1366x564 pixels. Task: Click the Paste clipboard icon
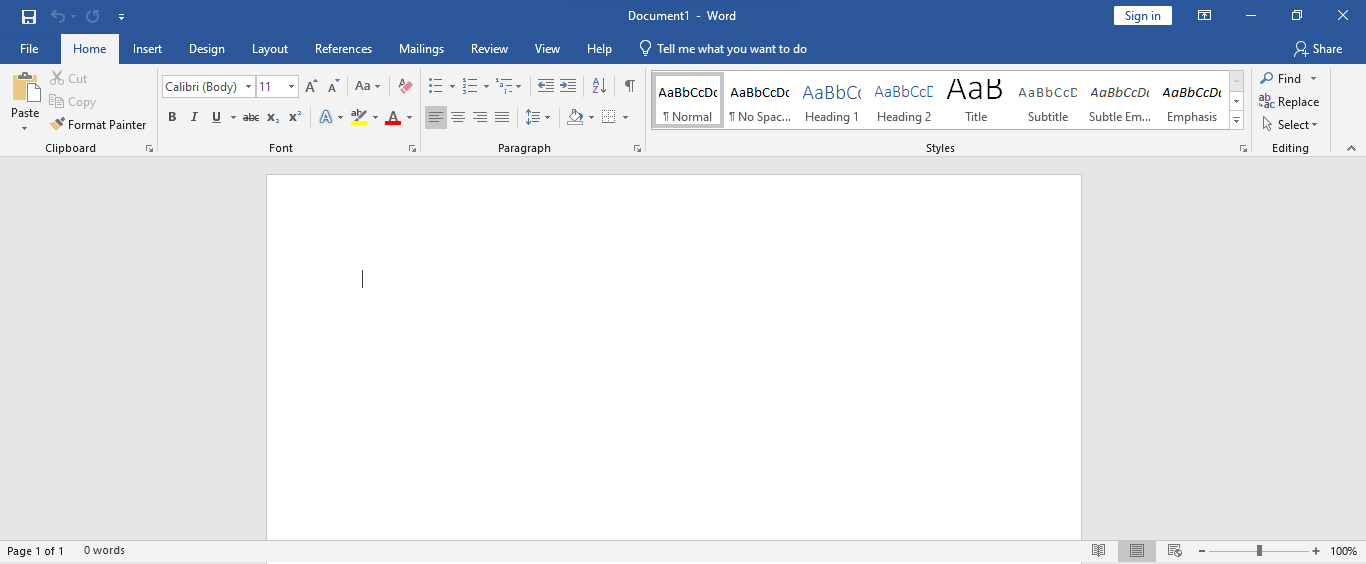pyautogui.click(x=25, y=88)
